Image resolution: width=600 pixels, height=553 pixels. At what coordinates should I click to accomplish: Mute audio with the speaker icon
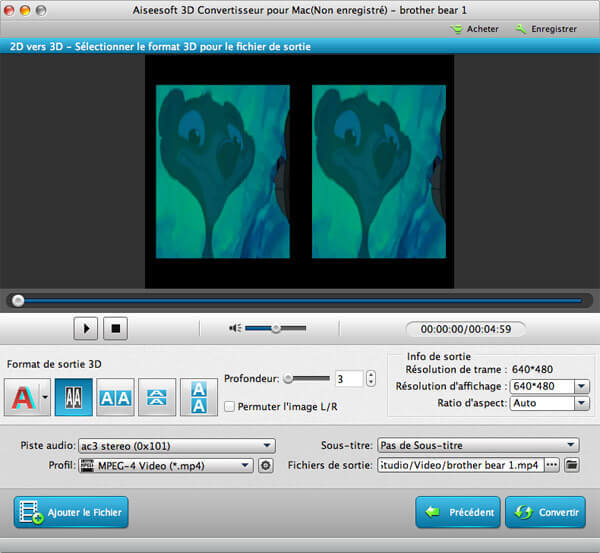[235, 328]
